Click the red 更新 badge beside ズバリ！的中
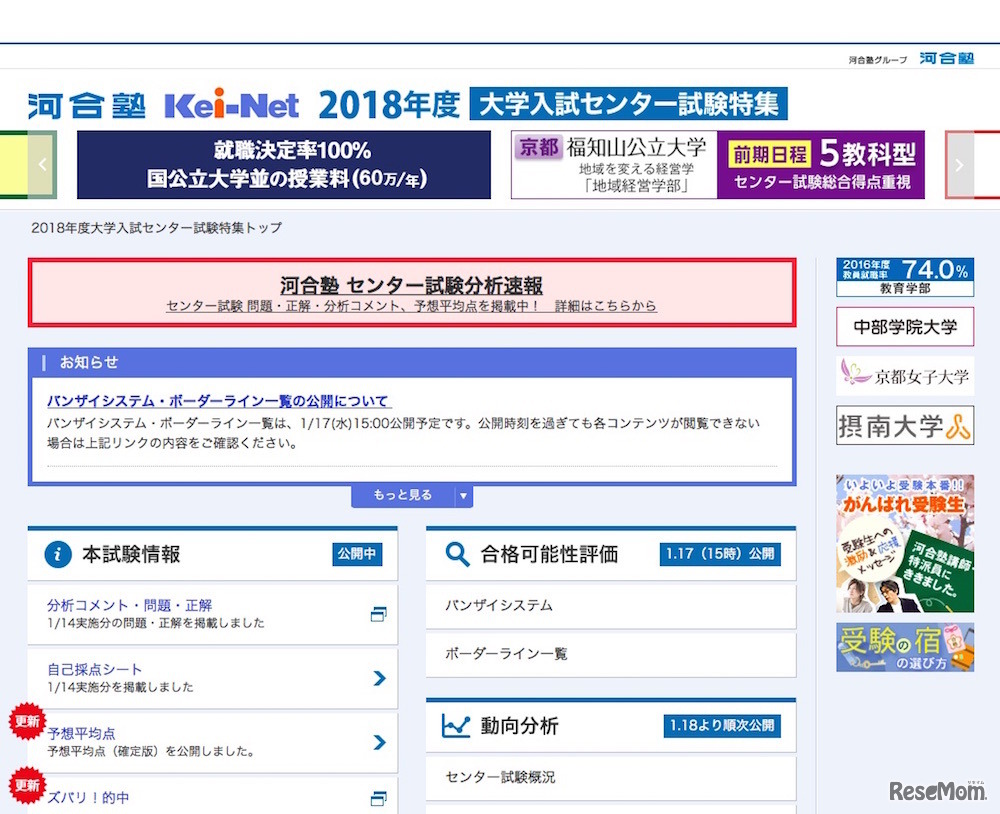This screenshot has height=814, width=1000. coord(27,785)
